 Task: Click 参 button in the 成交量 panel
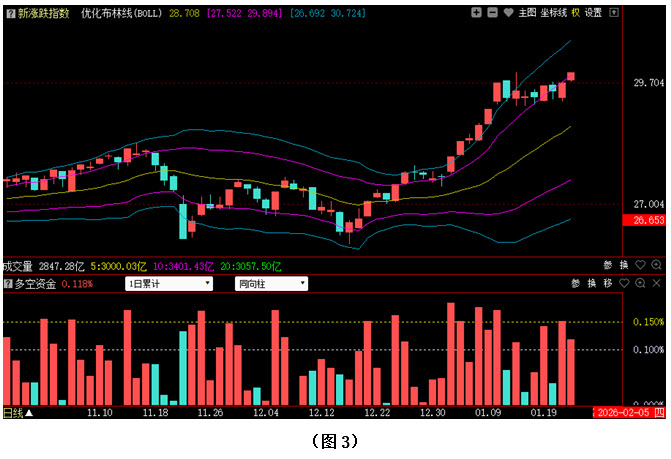tap(608, 266)
